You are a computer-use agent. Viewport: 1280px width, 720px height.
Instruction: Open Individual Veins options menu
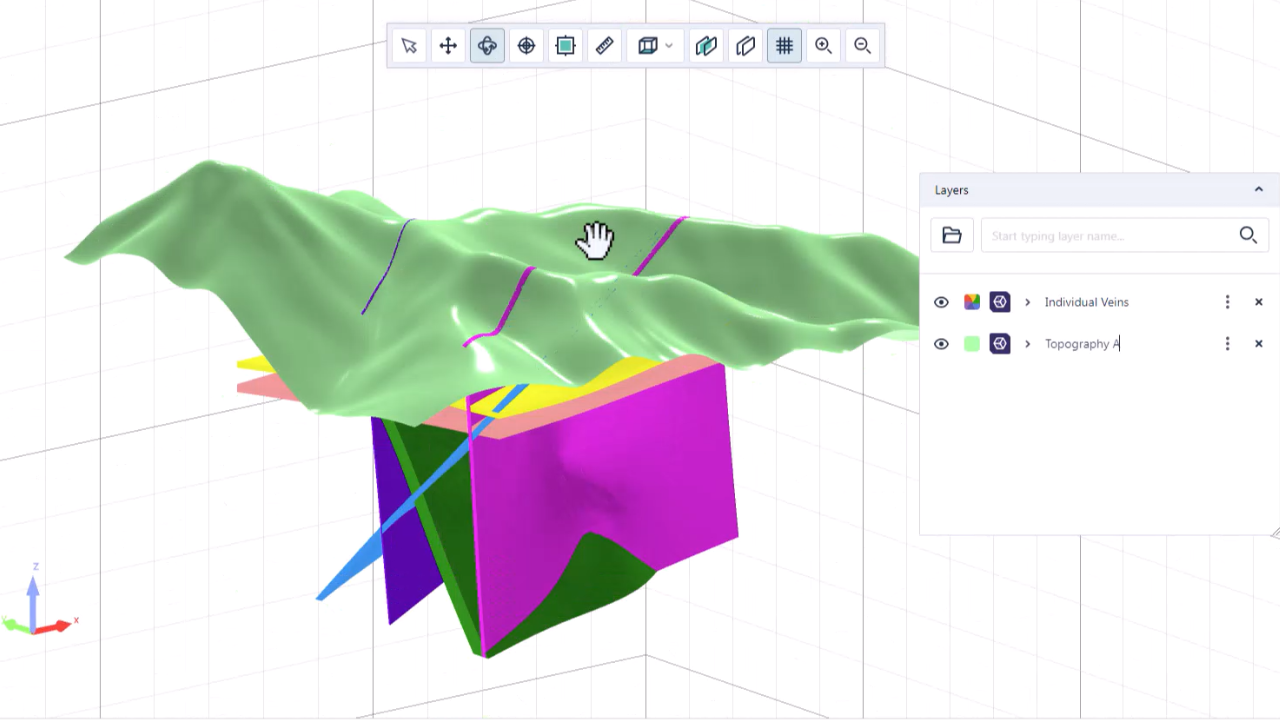point(1227,302)
